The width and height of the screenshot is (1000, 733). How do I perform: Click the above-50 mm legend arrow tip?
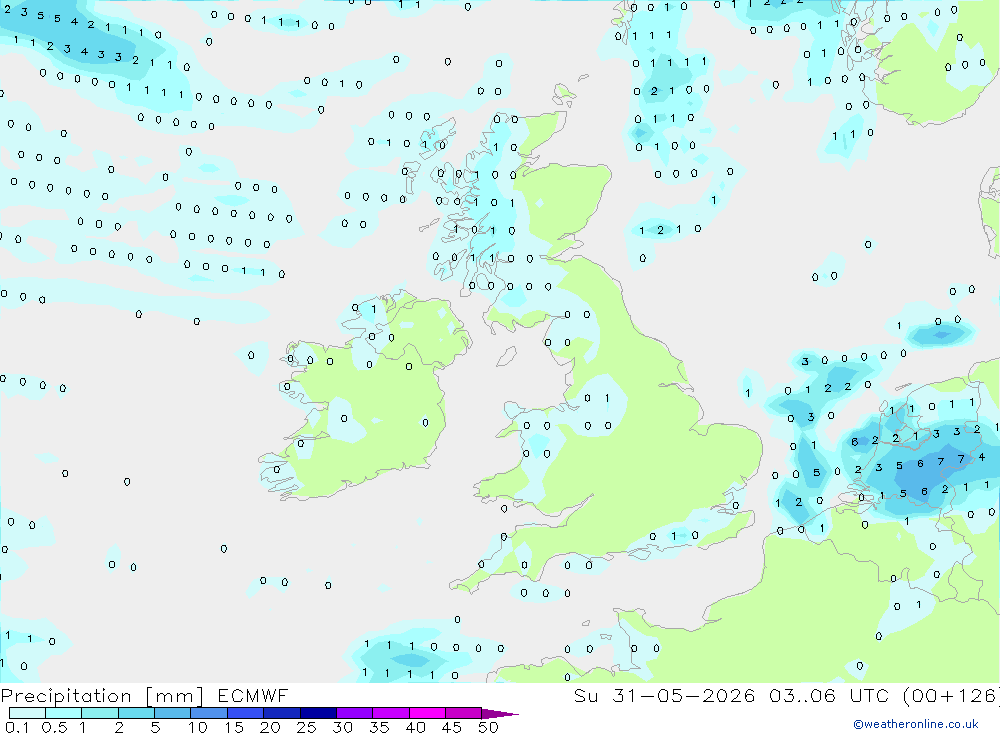(x=501, y=714)
